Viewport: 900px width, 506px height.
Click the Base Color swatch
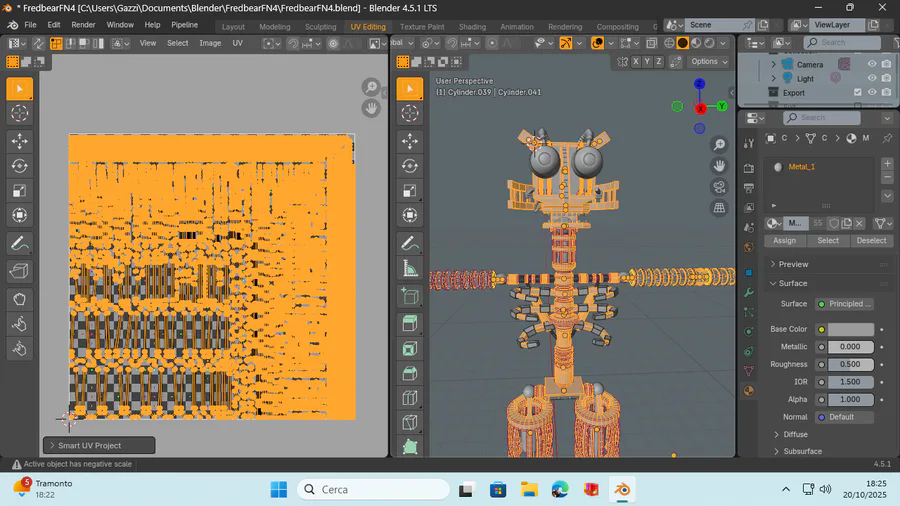tap(850, 329)
